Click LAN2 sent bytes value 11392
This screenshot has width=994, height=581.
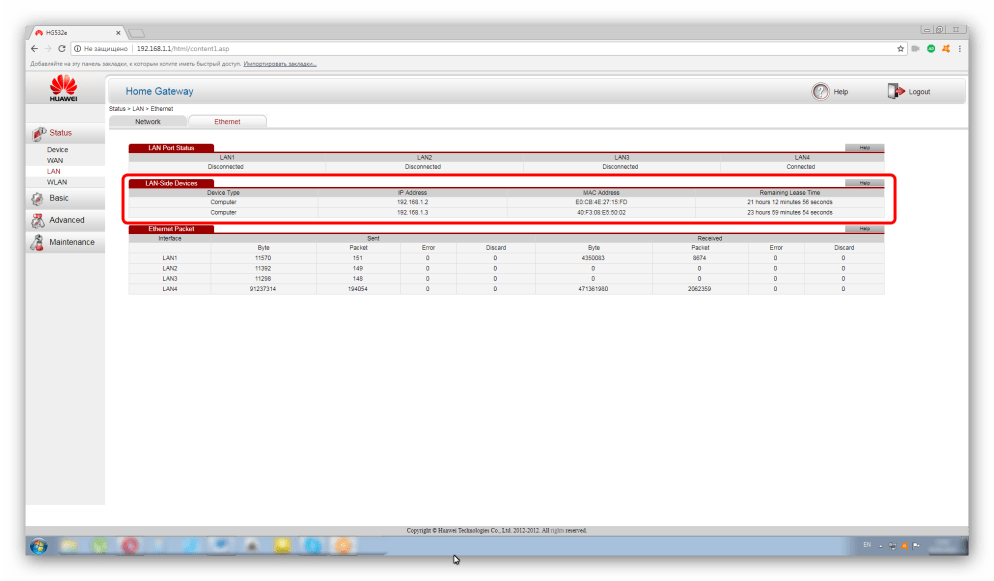(x=262, y=268)
